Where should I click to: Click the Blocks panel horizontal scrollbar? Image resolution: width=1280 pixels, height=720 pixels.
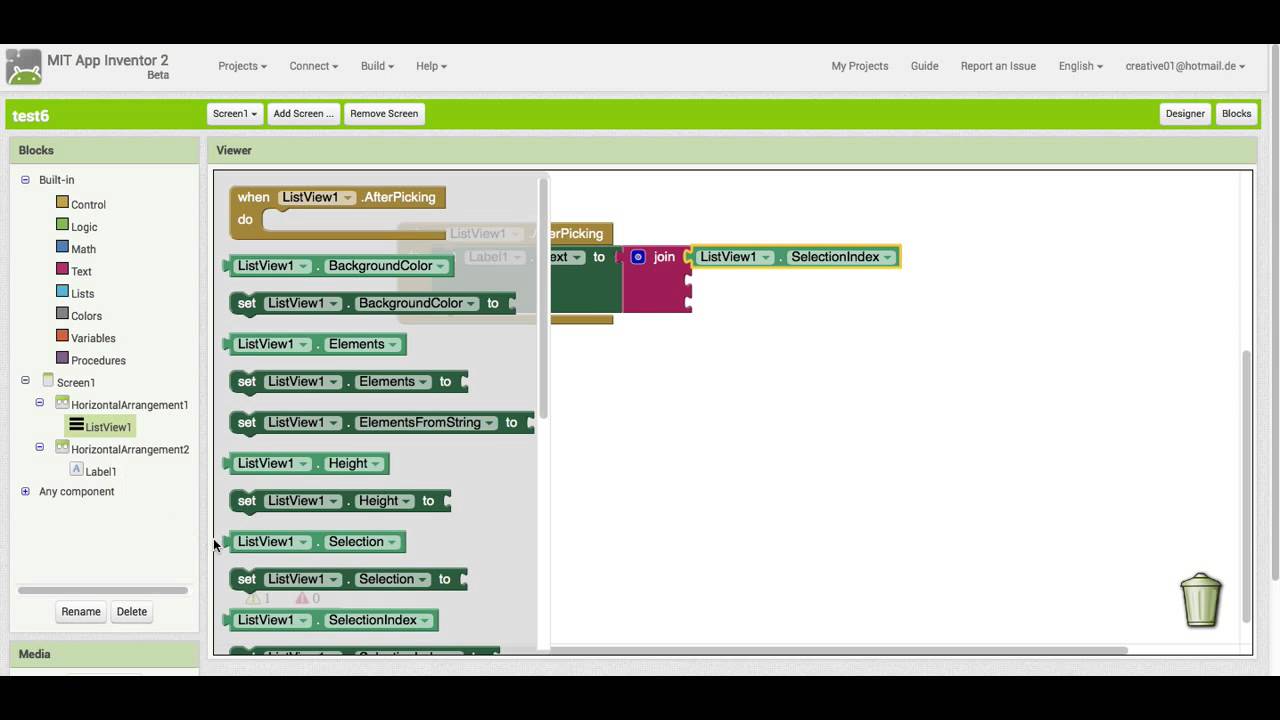coord(103,590)
